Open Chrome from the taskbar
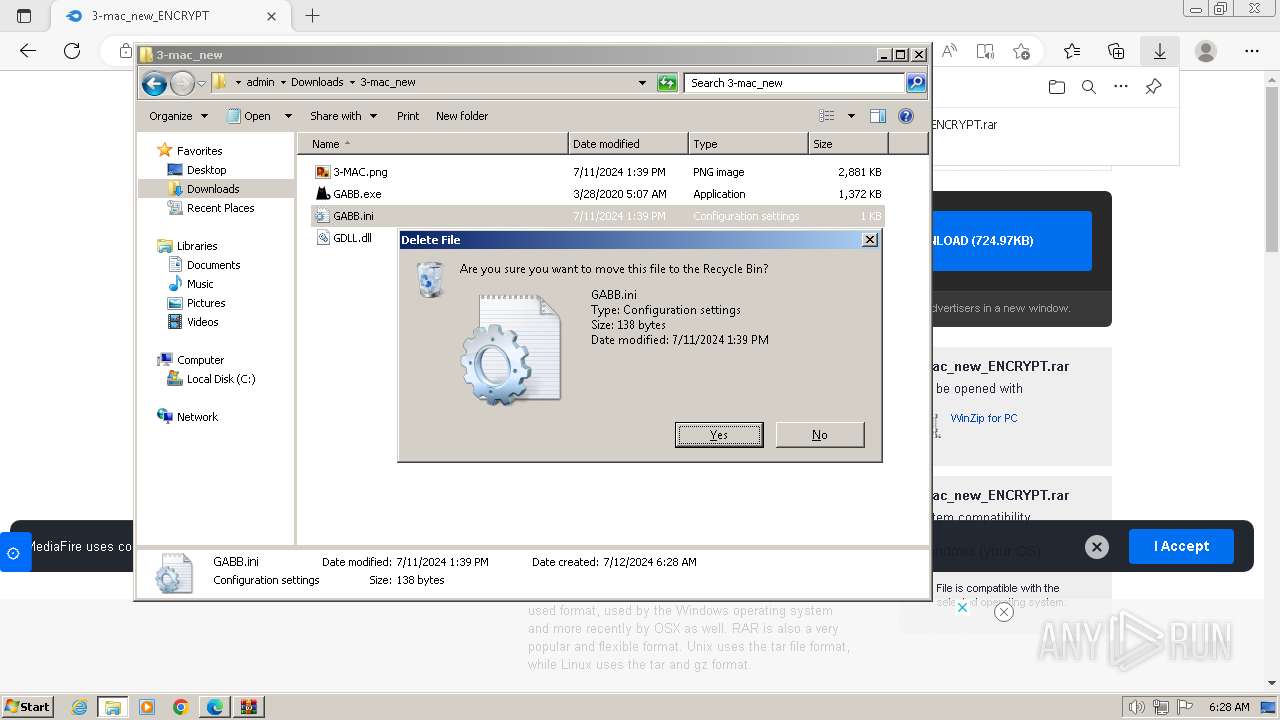Viewport: 1280px width, 720px height. tap(181, 707)
